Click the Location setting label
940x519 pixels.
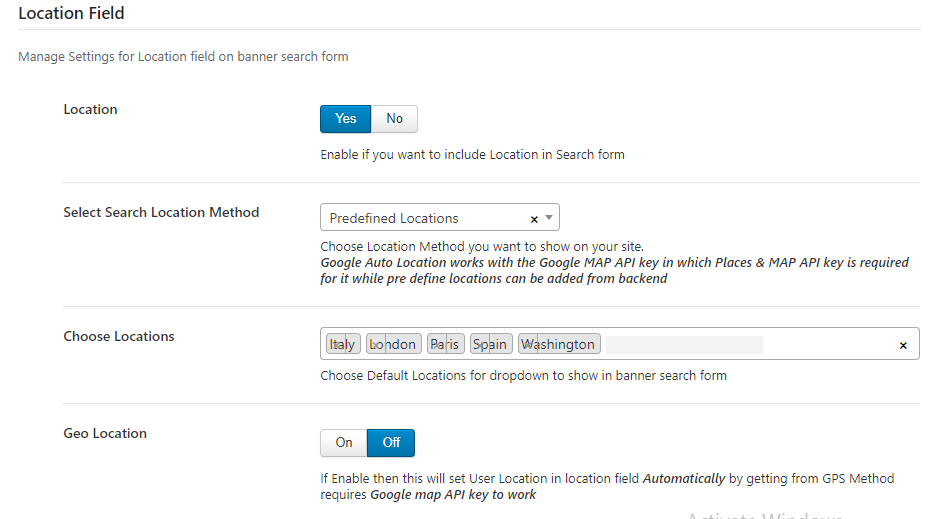90,109
